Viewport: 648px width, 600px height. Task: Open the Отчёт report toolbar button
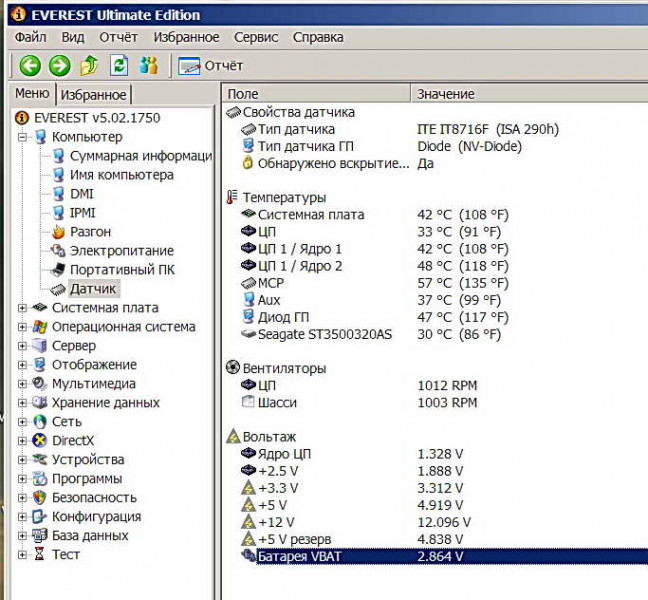pos(211,66)
